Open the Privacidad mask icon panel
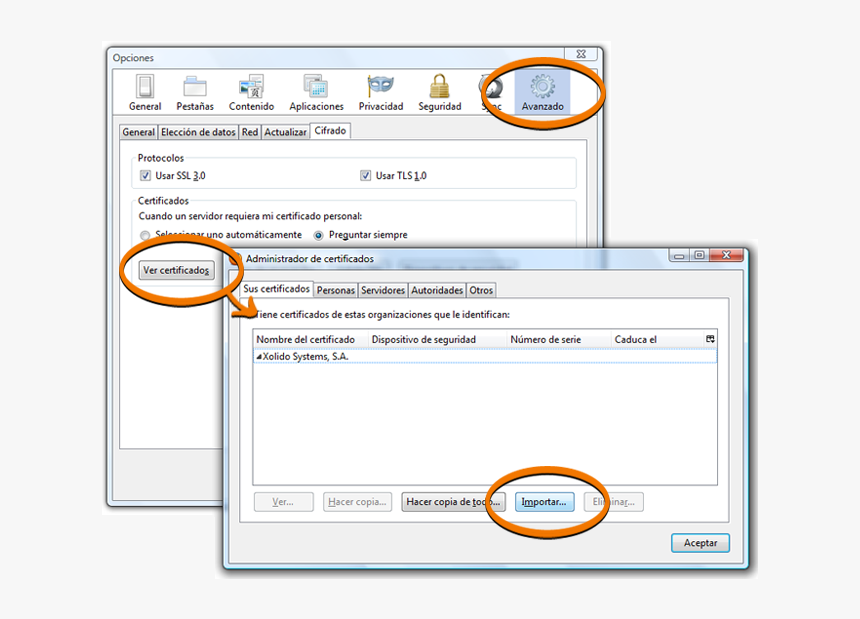Image resolution: width=860 pixels, height=619 pixels. click(x=381, y=93)
